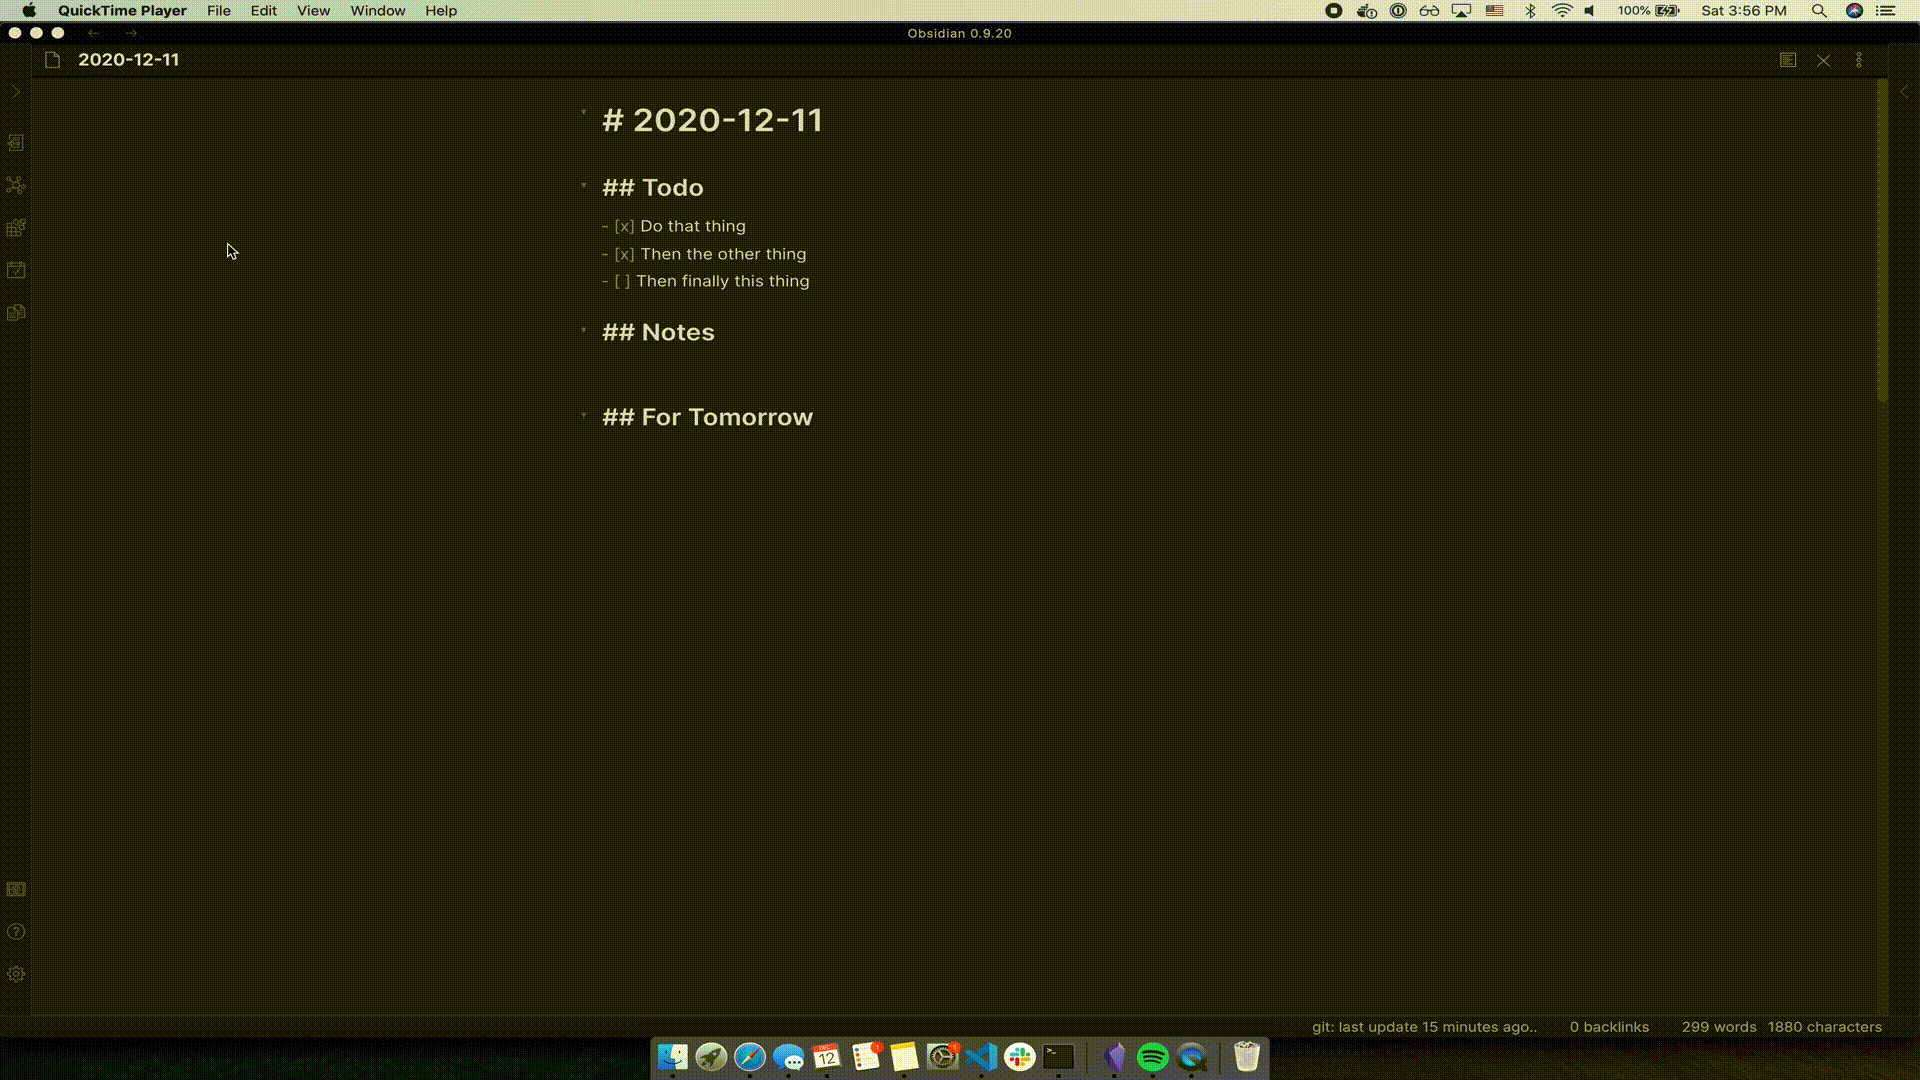Launch Spotify from the Dock
This screenshot has height=1080, width=1920.
(x=1151, y=1056)
